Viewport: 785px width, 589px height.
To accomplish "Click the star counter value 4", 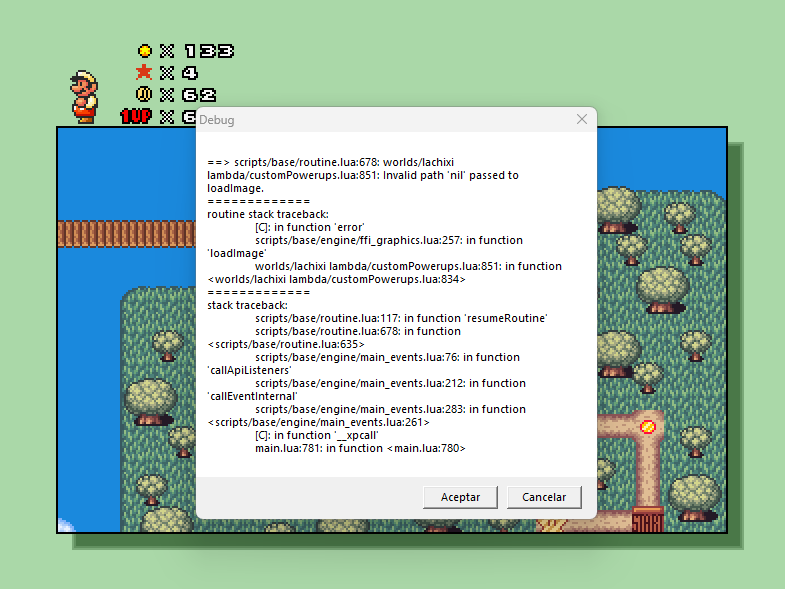I will pos(190,73).
